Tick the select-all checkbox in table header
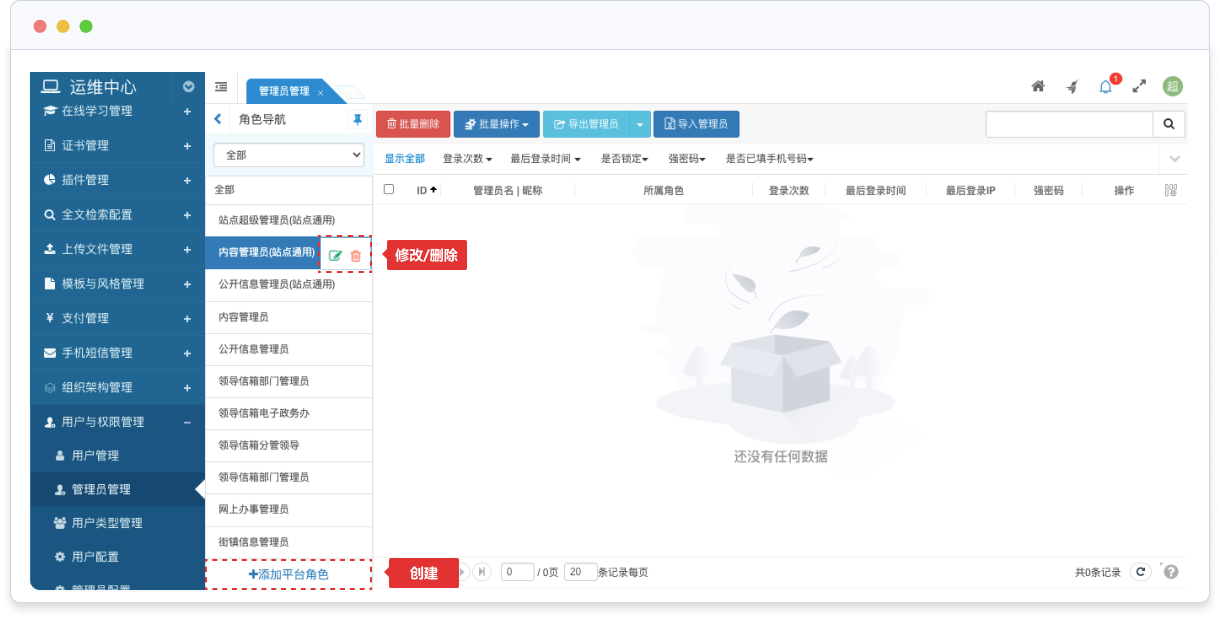Screen dimensions: 1220x619 (389, 189)
